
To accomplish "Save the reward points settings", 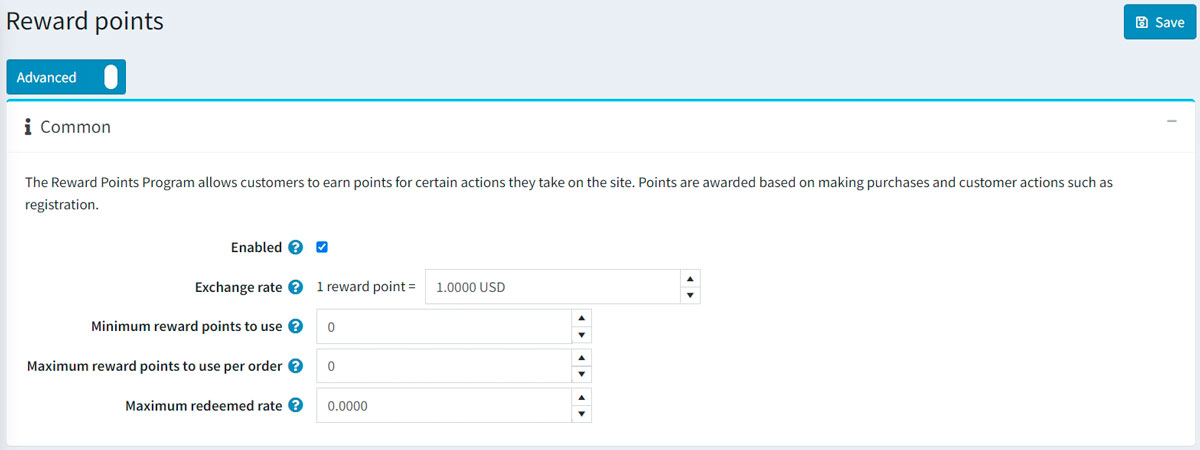I will (x=1159, y=22).
